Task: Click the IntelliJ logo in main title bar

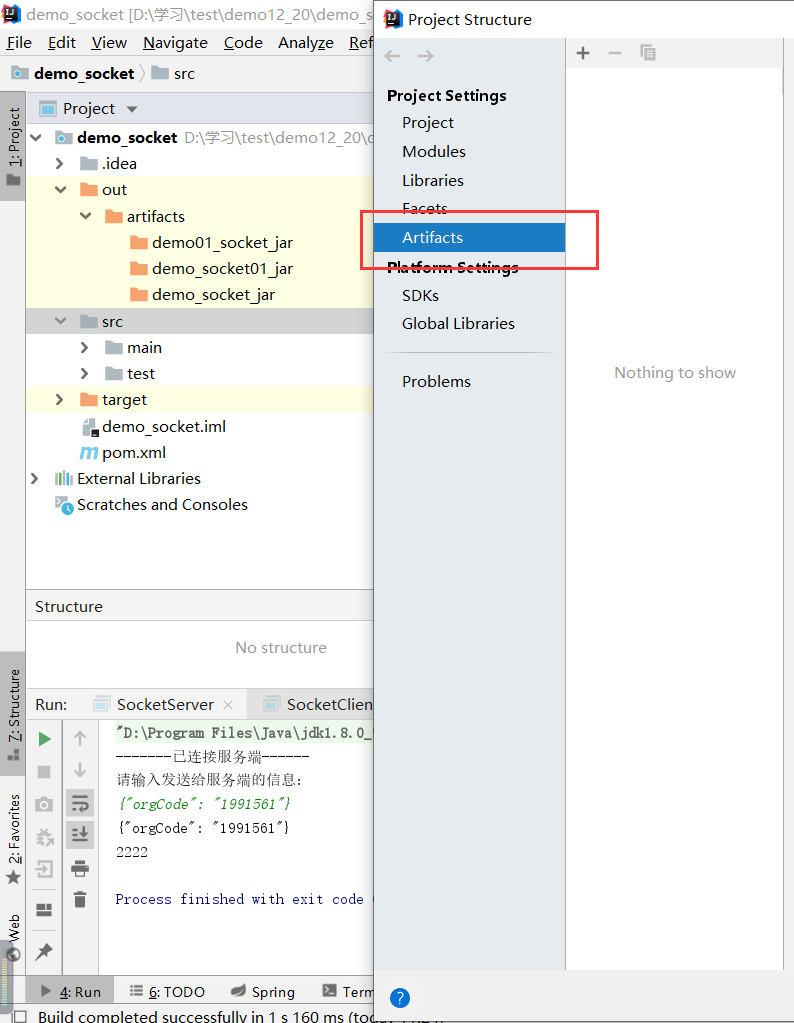Action: pyautogui.click(x=12, y=14)
